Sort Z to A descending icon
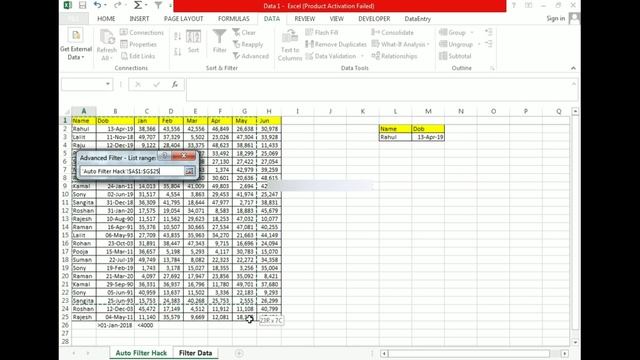 [x=178, y=52]
